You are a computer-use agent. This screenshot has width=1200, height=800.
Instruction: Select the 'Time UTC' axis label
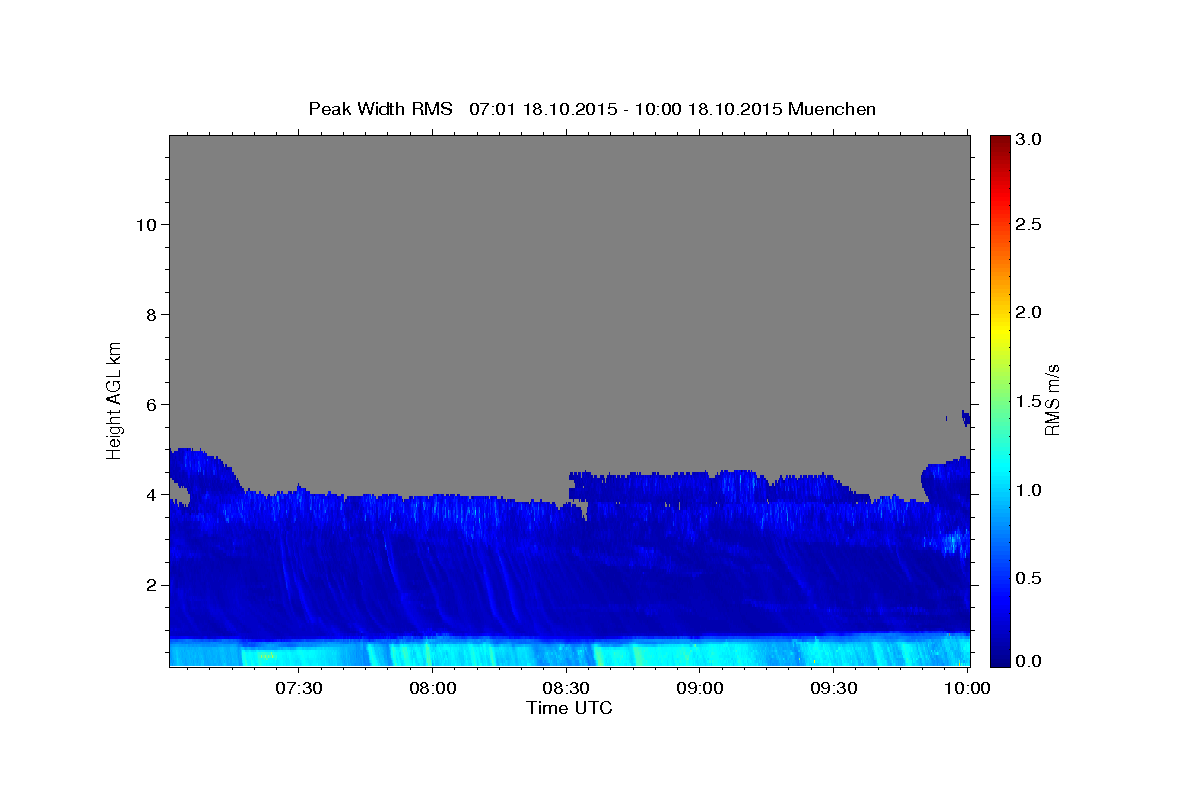pyautogui.click(x=569, y=708)
